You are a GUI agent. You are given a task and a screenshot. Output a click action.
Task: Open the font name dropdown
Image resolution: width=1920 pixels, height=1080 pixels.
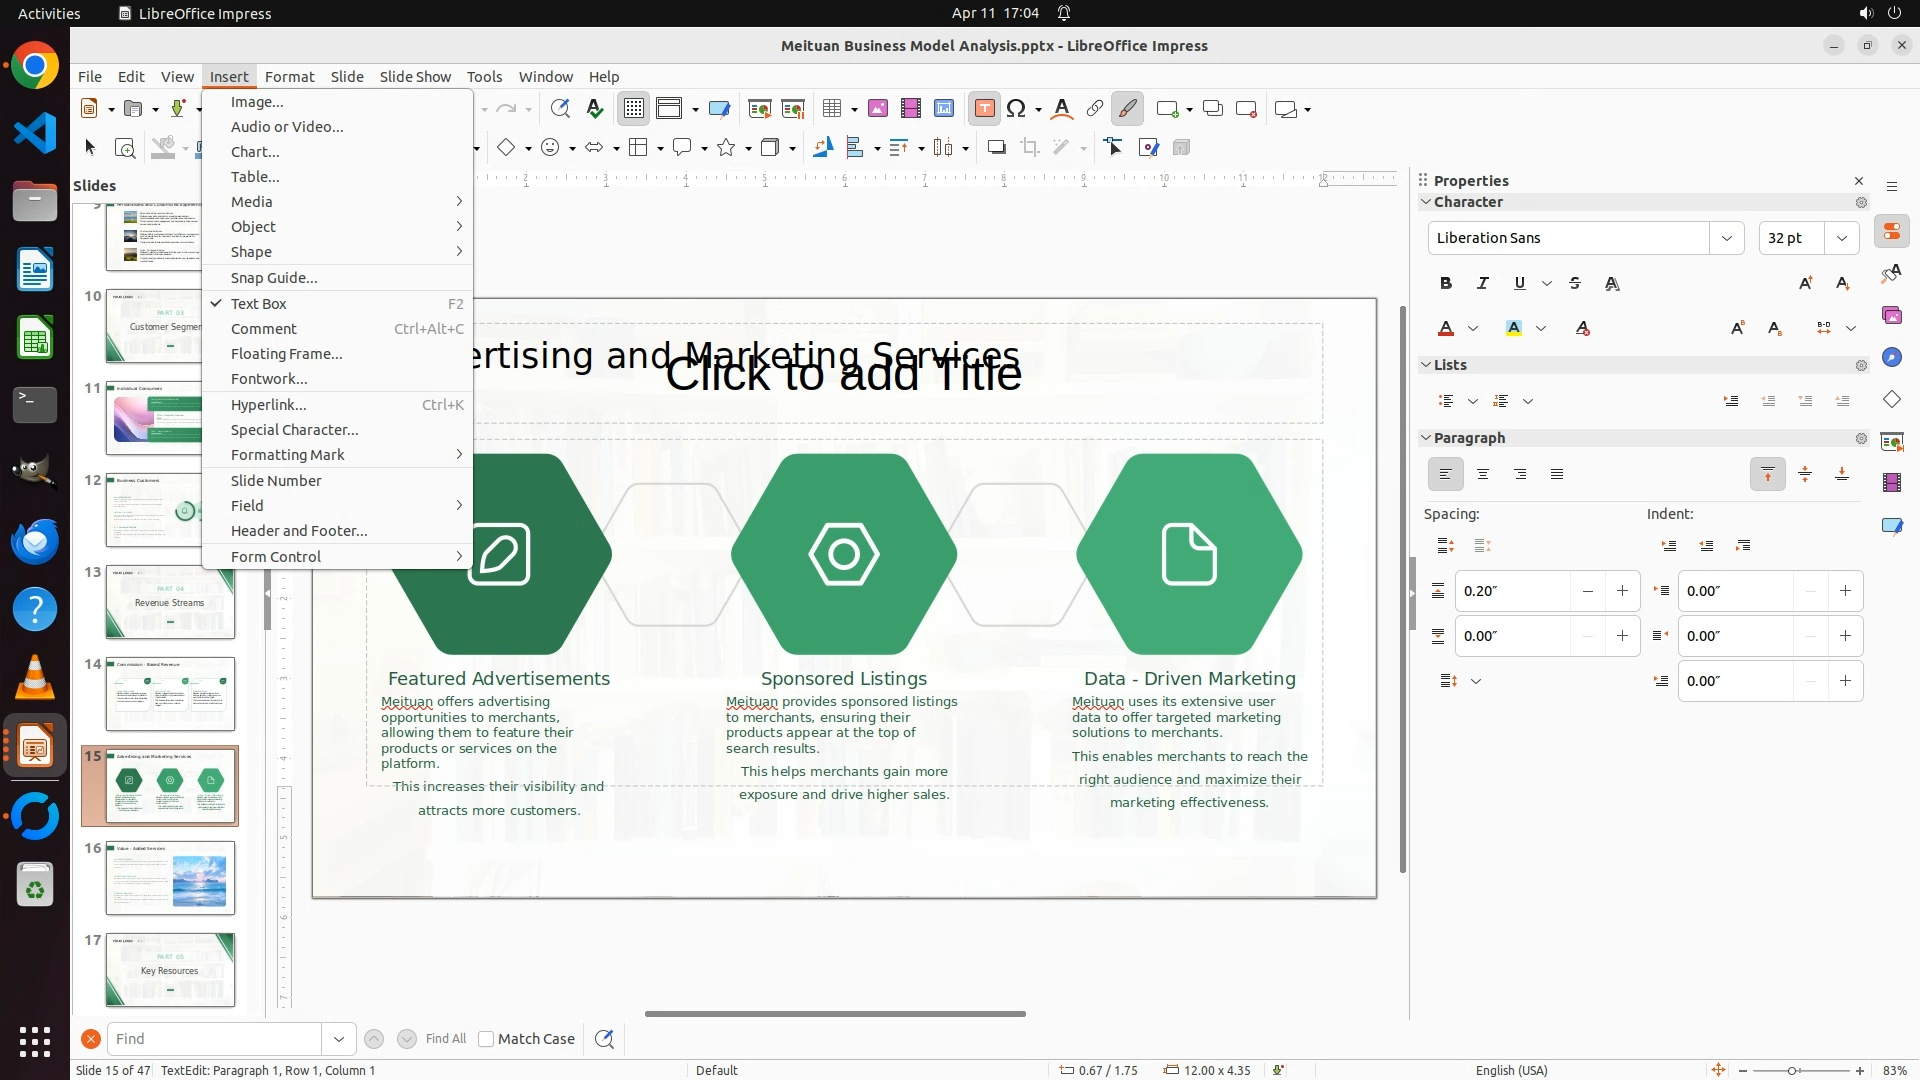pyautogui.click(x=1726, y=238)
